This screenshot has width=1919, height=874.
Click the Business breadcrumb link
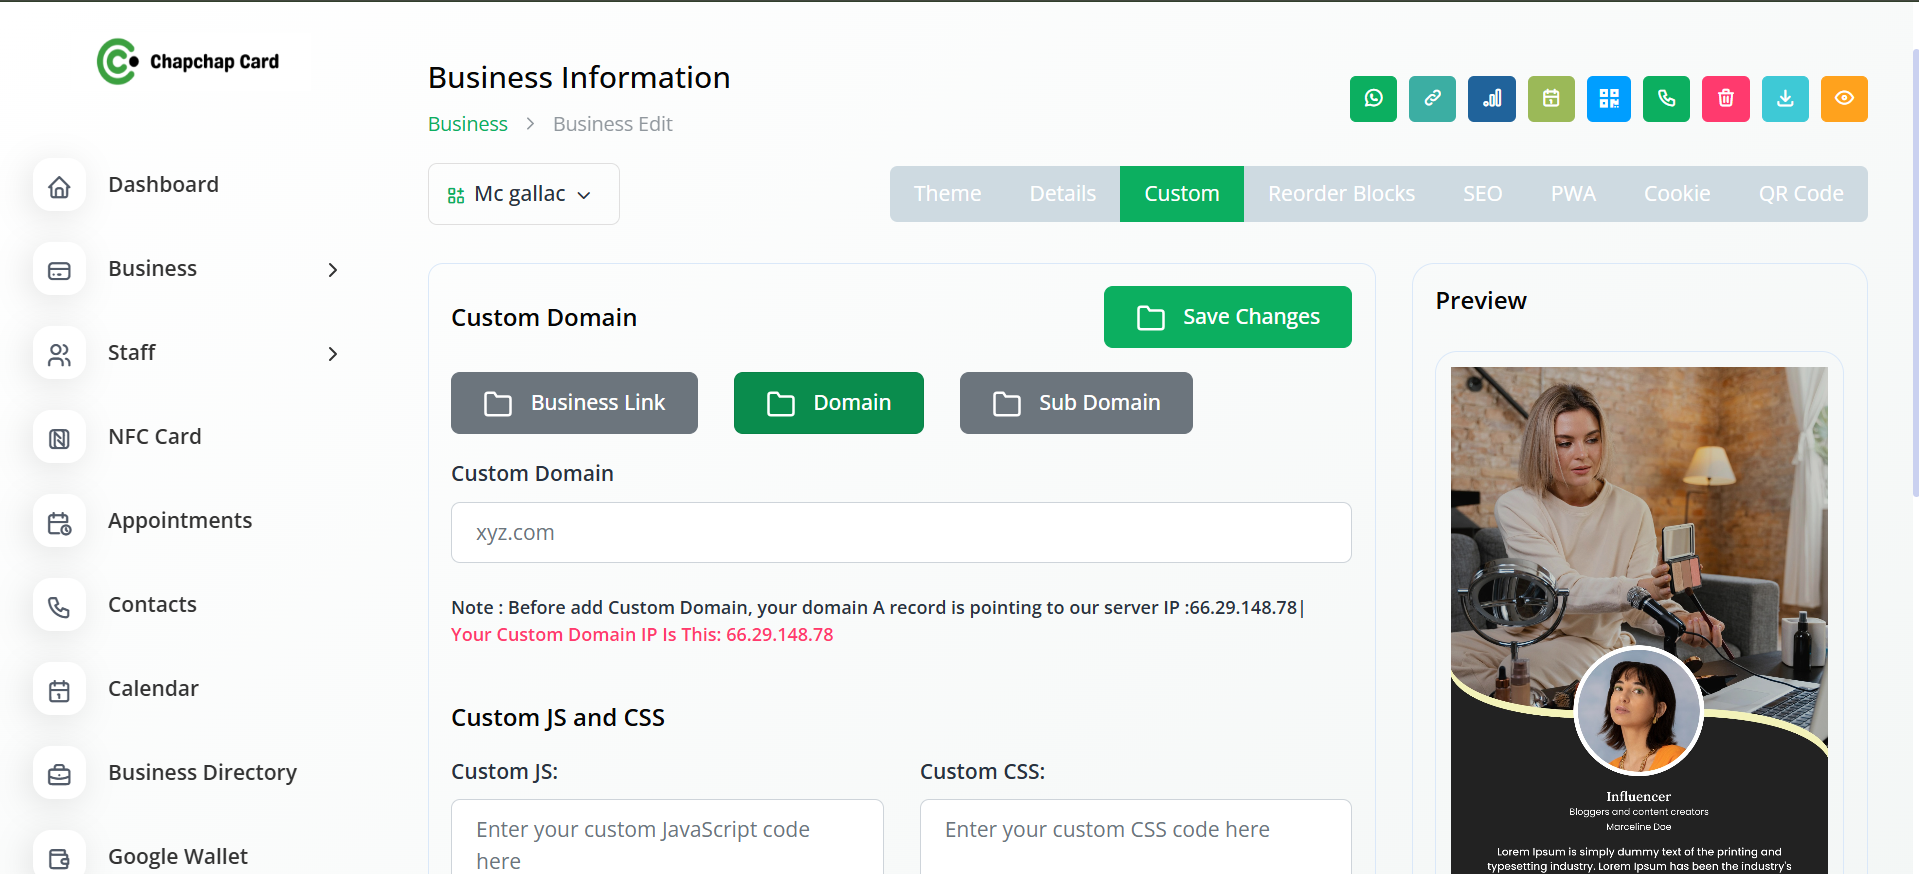[x=468, y=124]
